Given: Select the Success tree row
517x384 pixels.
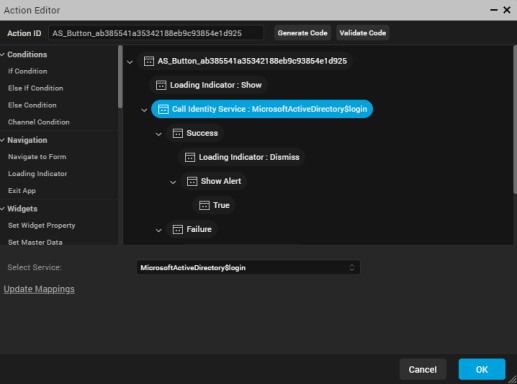Looking at the screenshot, I should tap(195, 133).
